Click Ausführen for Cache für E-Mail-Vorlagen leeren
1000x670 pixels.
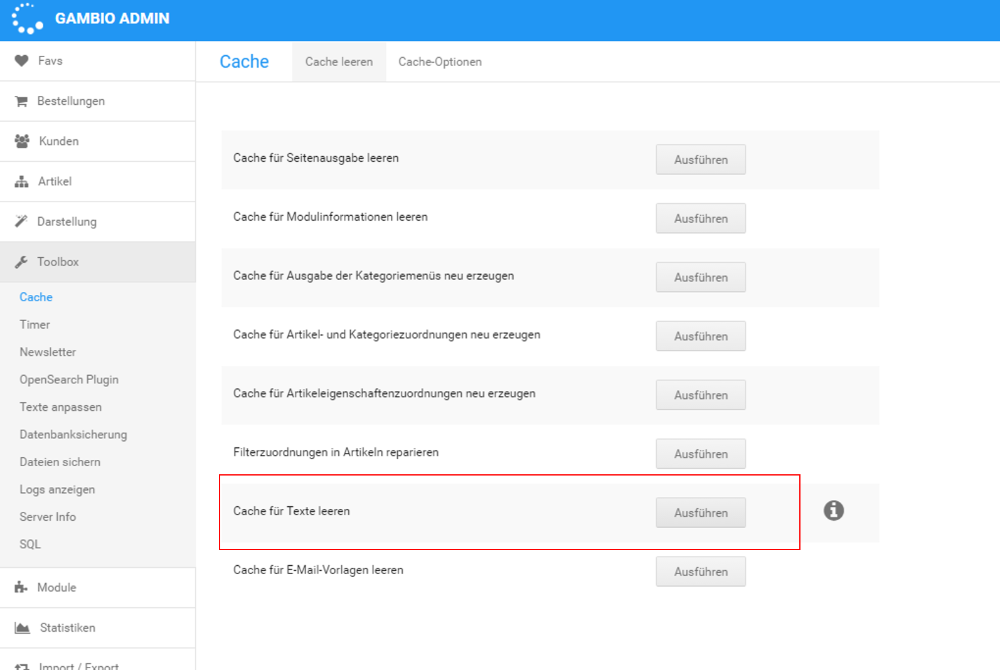point(701,572)
